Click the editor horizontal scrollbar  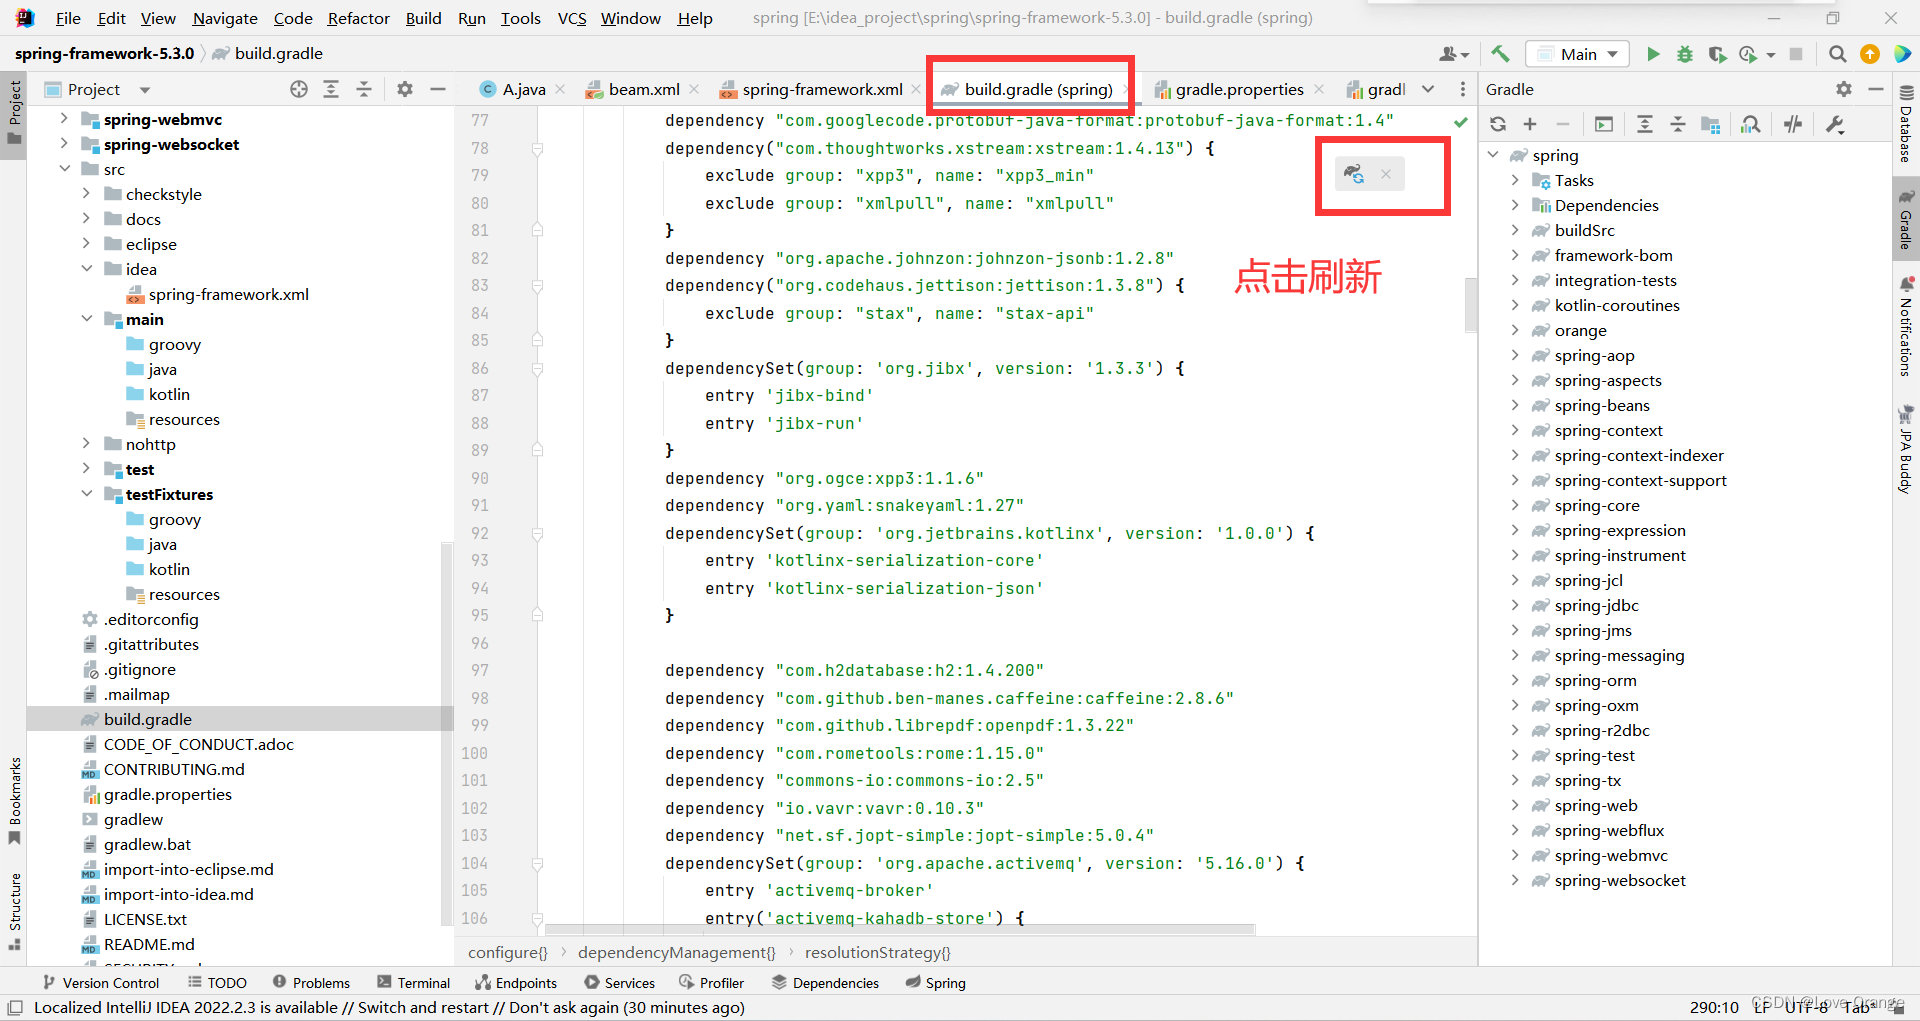(x=900, y=929)
